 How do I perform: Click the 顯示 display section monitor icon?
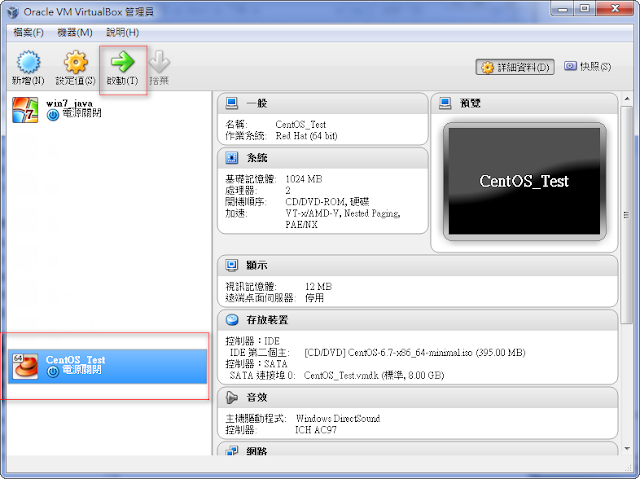coord(232,265)
